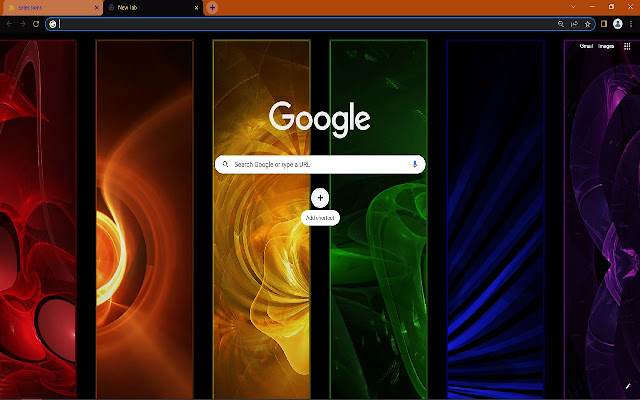640x400 pixels.
Task: Click the search magnifier in Google box
Action: [x=225, y=164]
